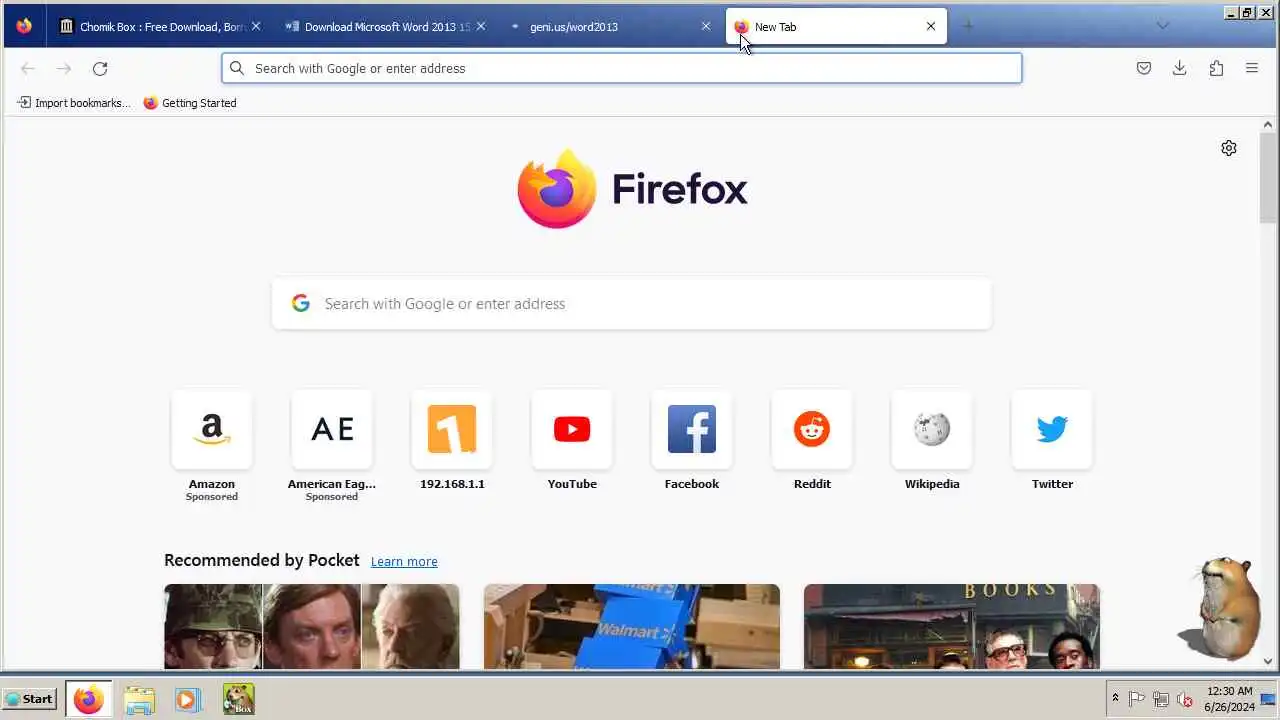Close the geni.us/word2013 tab
The width and height of the screenshot is (1280, 720).
click(706, 27)
